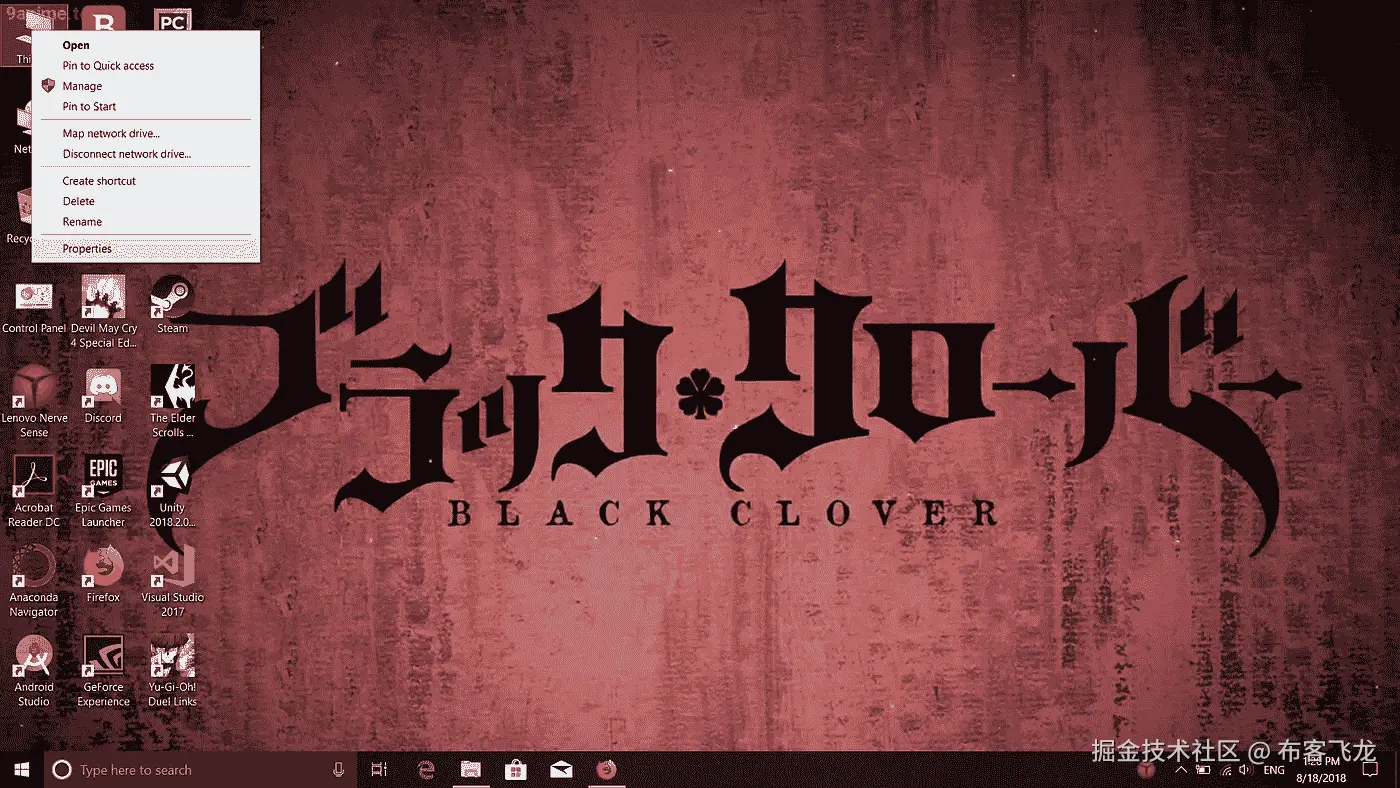Open the Mail app on taskbar
The image size is (1400, 788).
click(561, 770)
